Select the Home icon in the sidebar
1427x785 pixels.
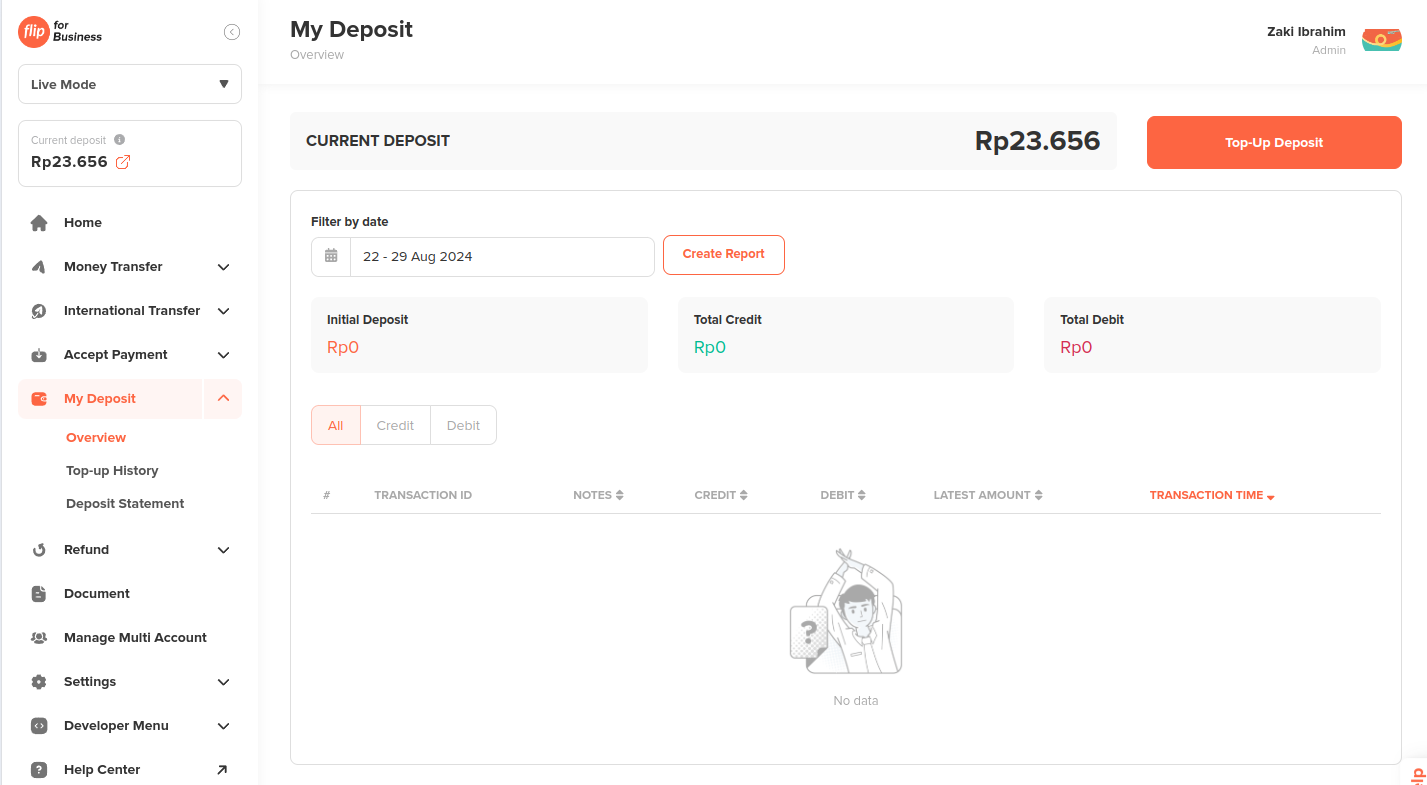point(38,222)
